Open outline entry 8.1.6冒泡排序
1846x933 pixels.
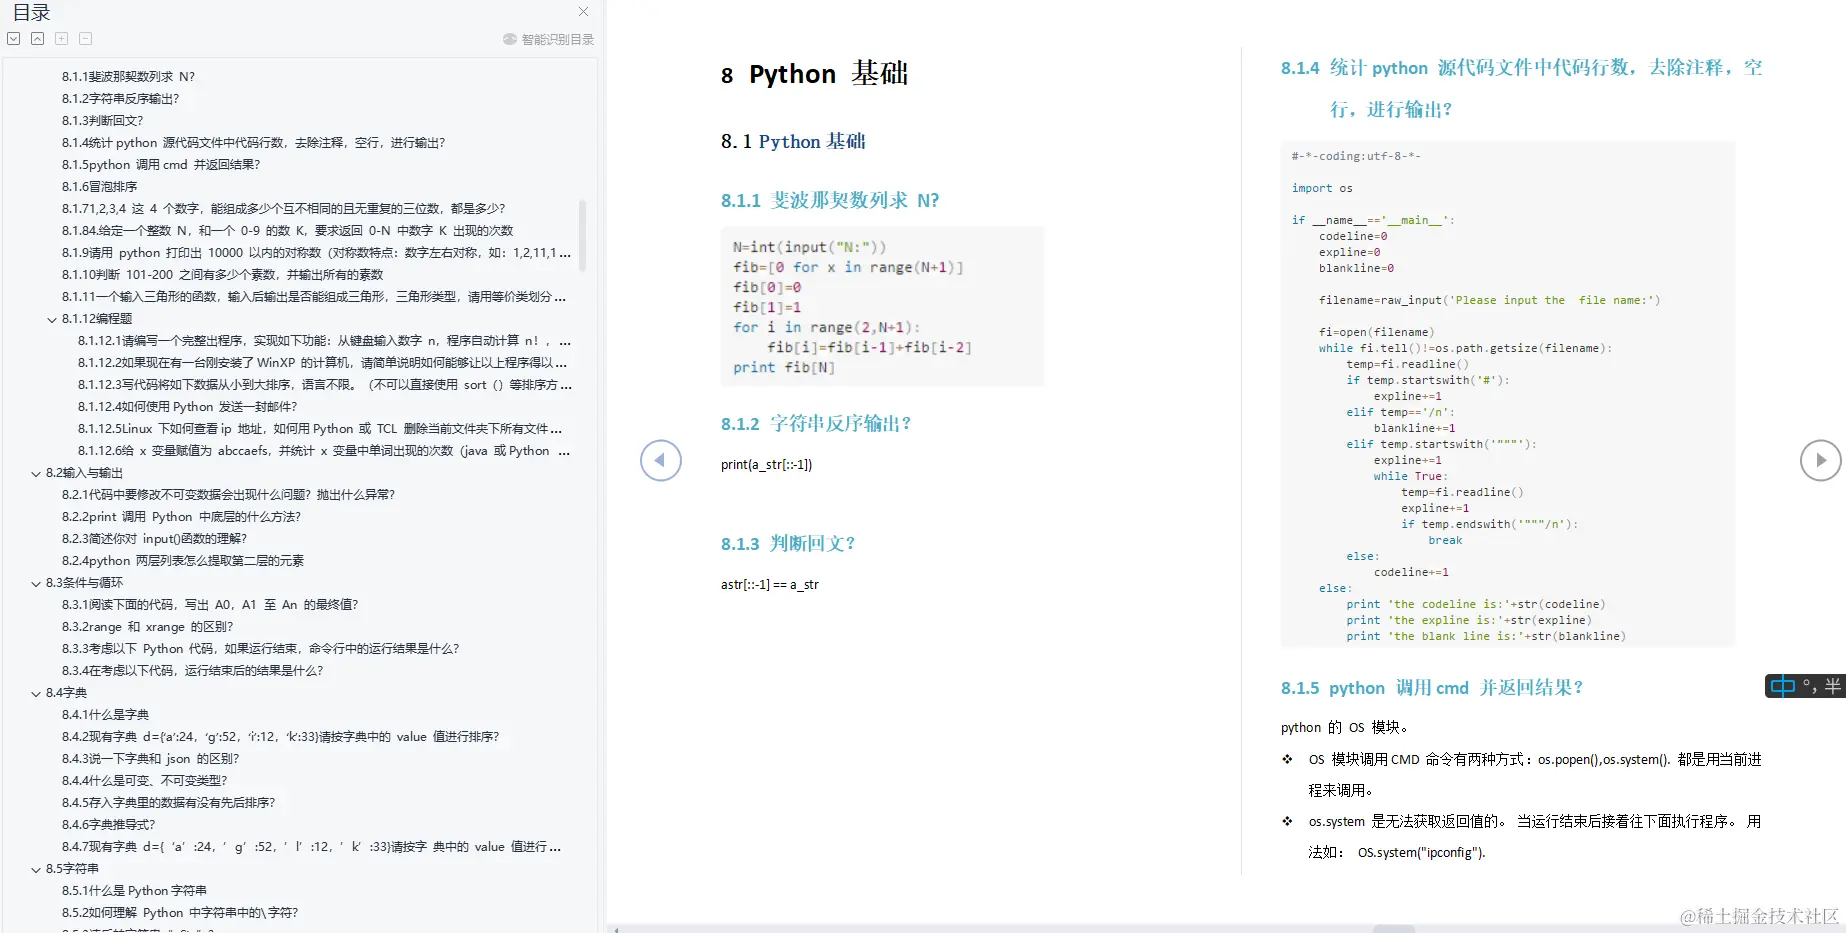point(99,187)
